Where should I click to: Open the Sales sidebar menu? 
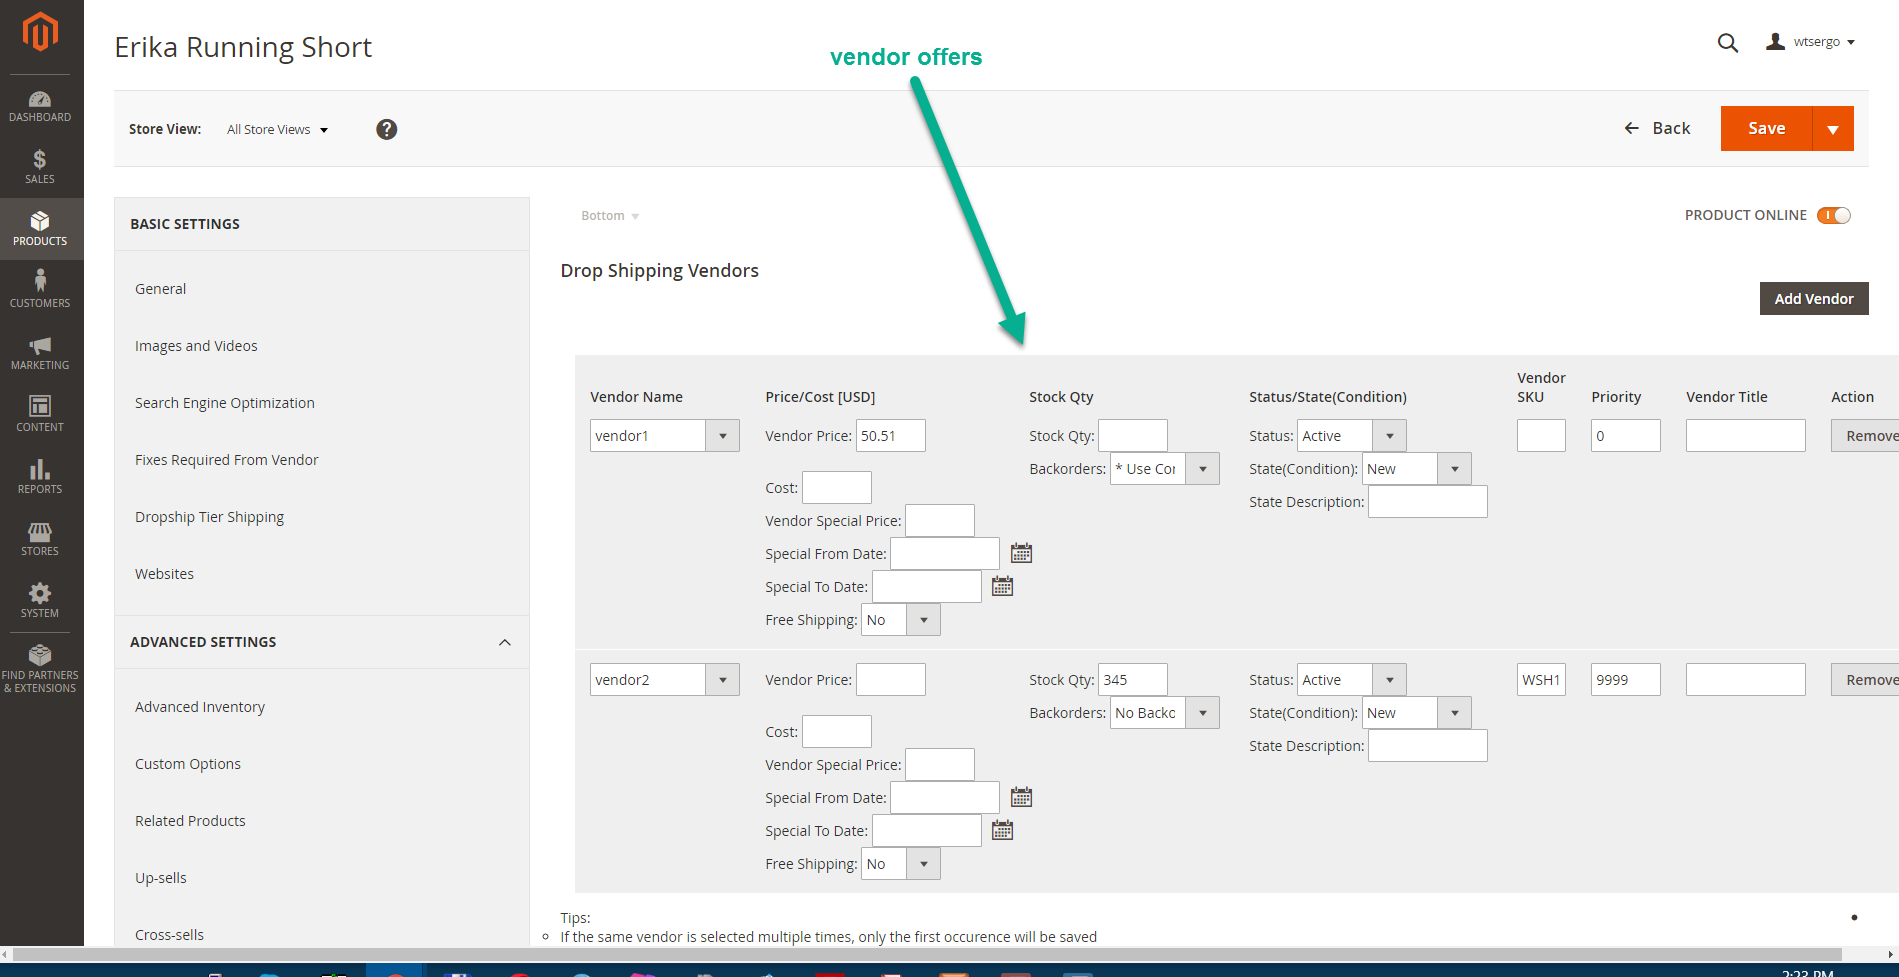[40, 167]
